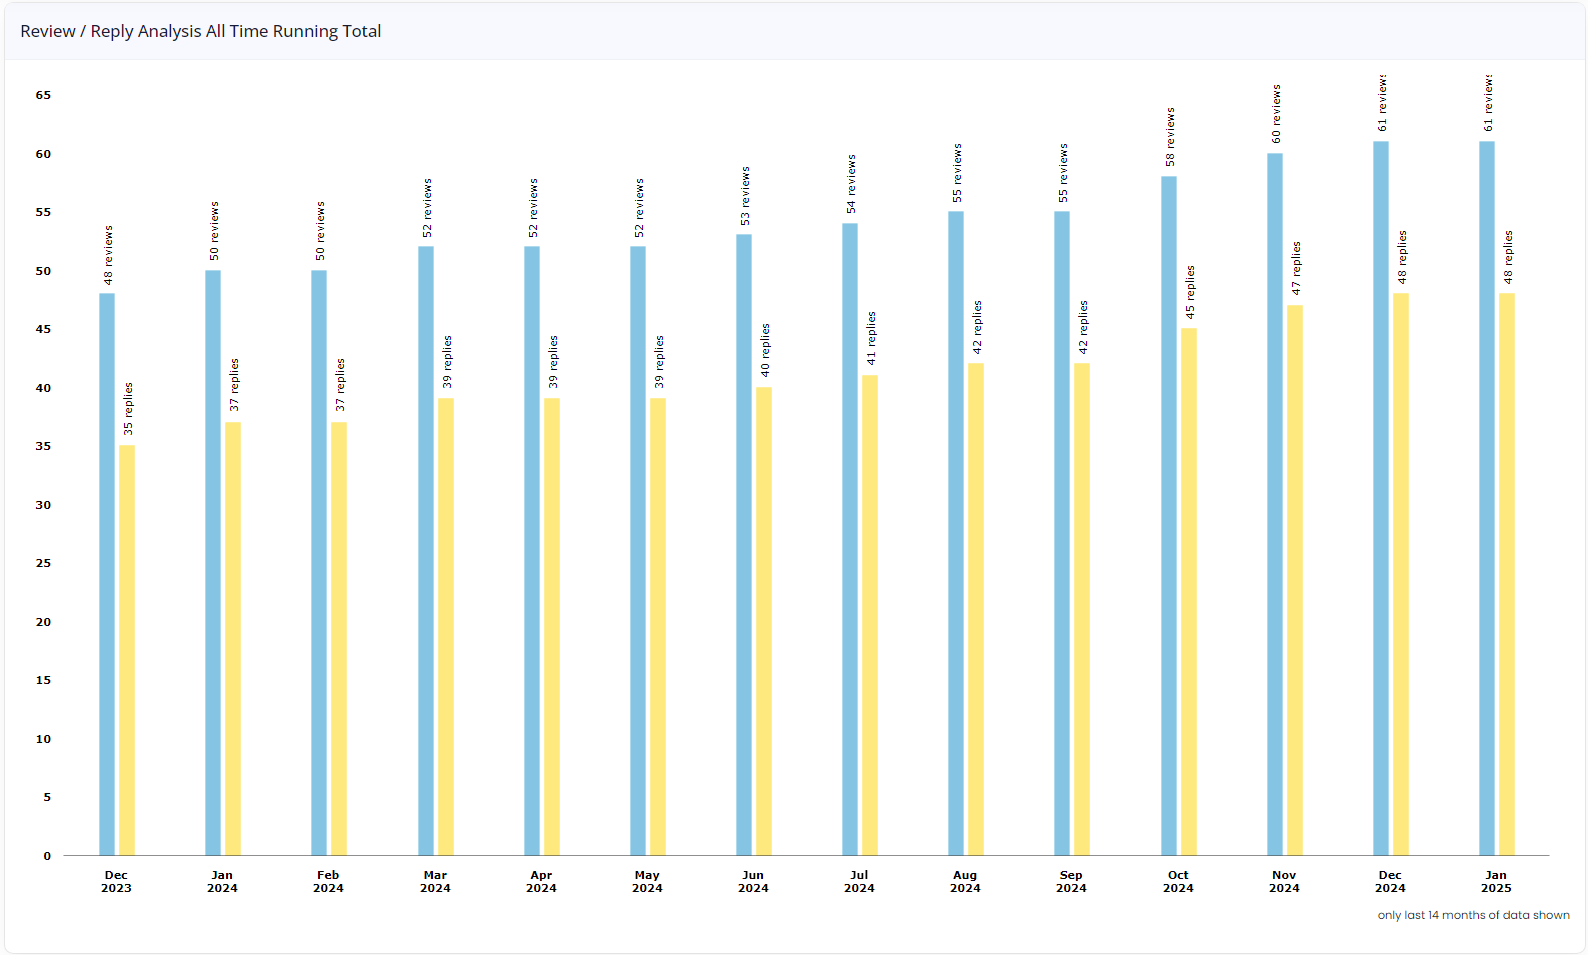Screen dimensions: 1588x955
Task: Click the '60 reviews' bar label
Action: click(x=1276, y=114)
